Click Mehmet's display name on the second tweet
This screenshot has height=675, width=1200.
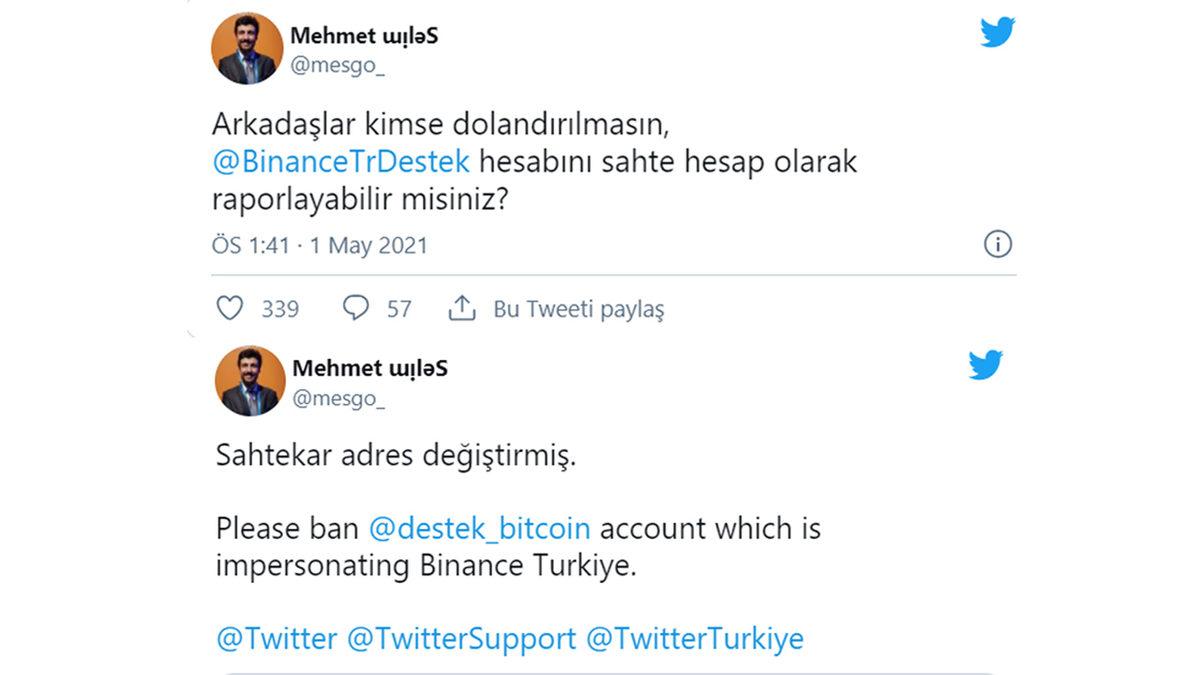(369, 368)
